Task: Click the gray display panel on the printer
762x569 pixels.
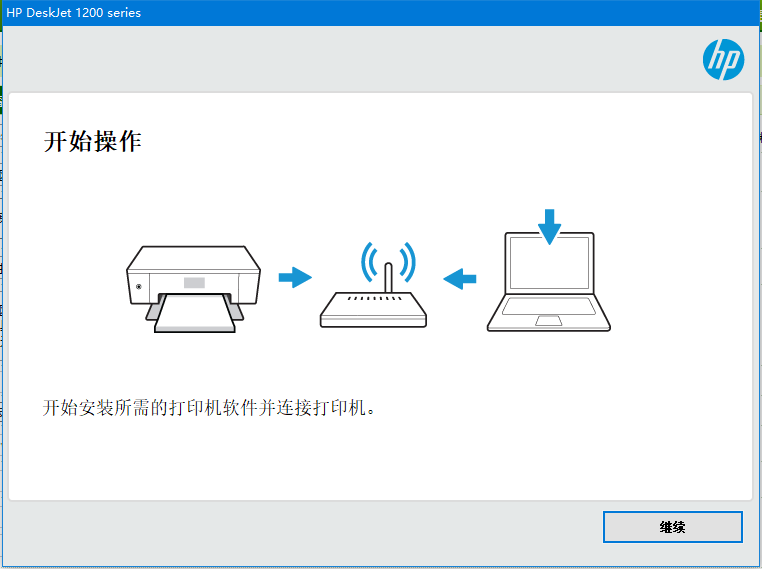Action: (194, 283)
